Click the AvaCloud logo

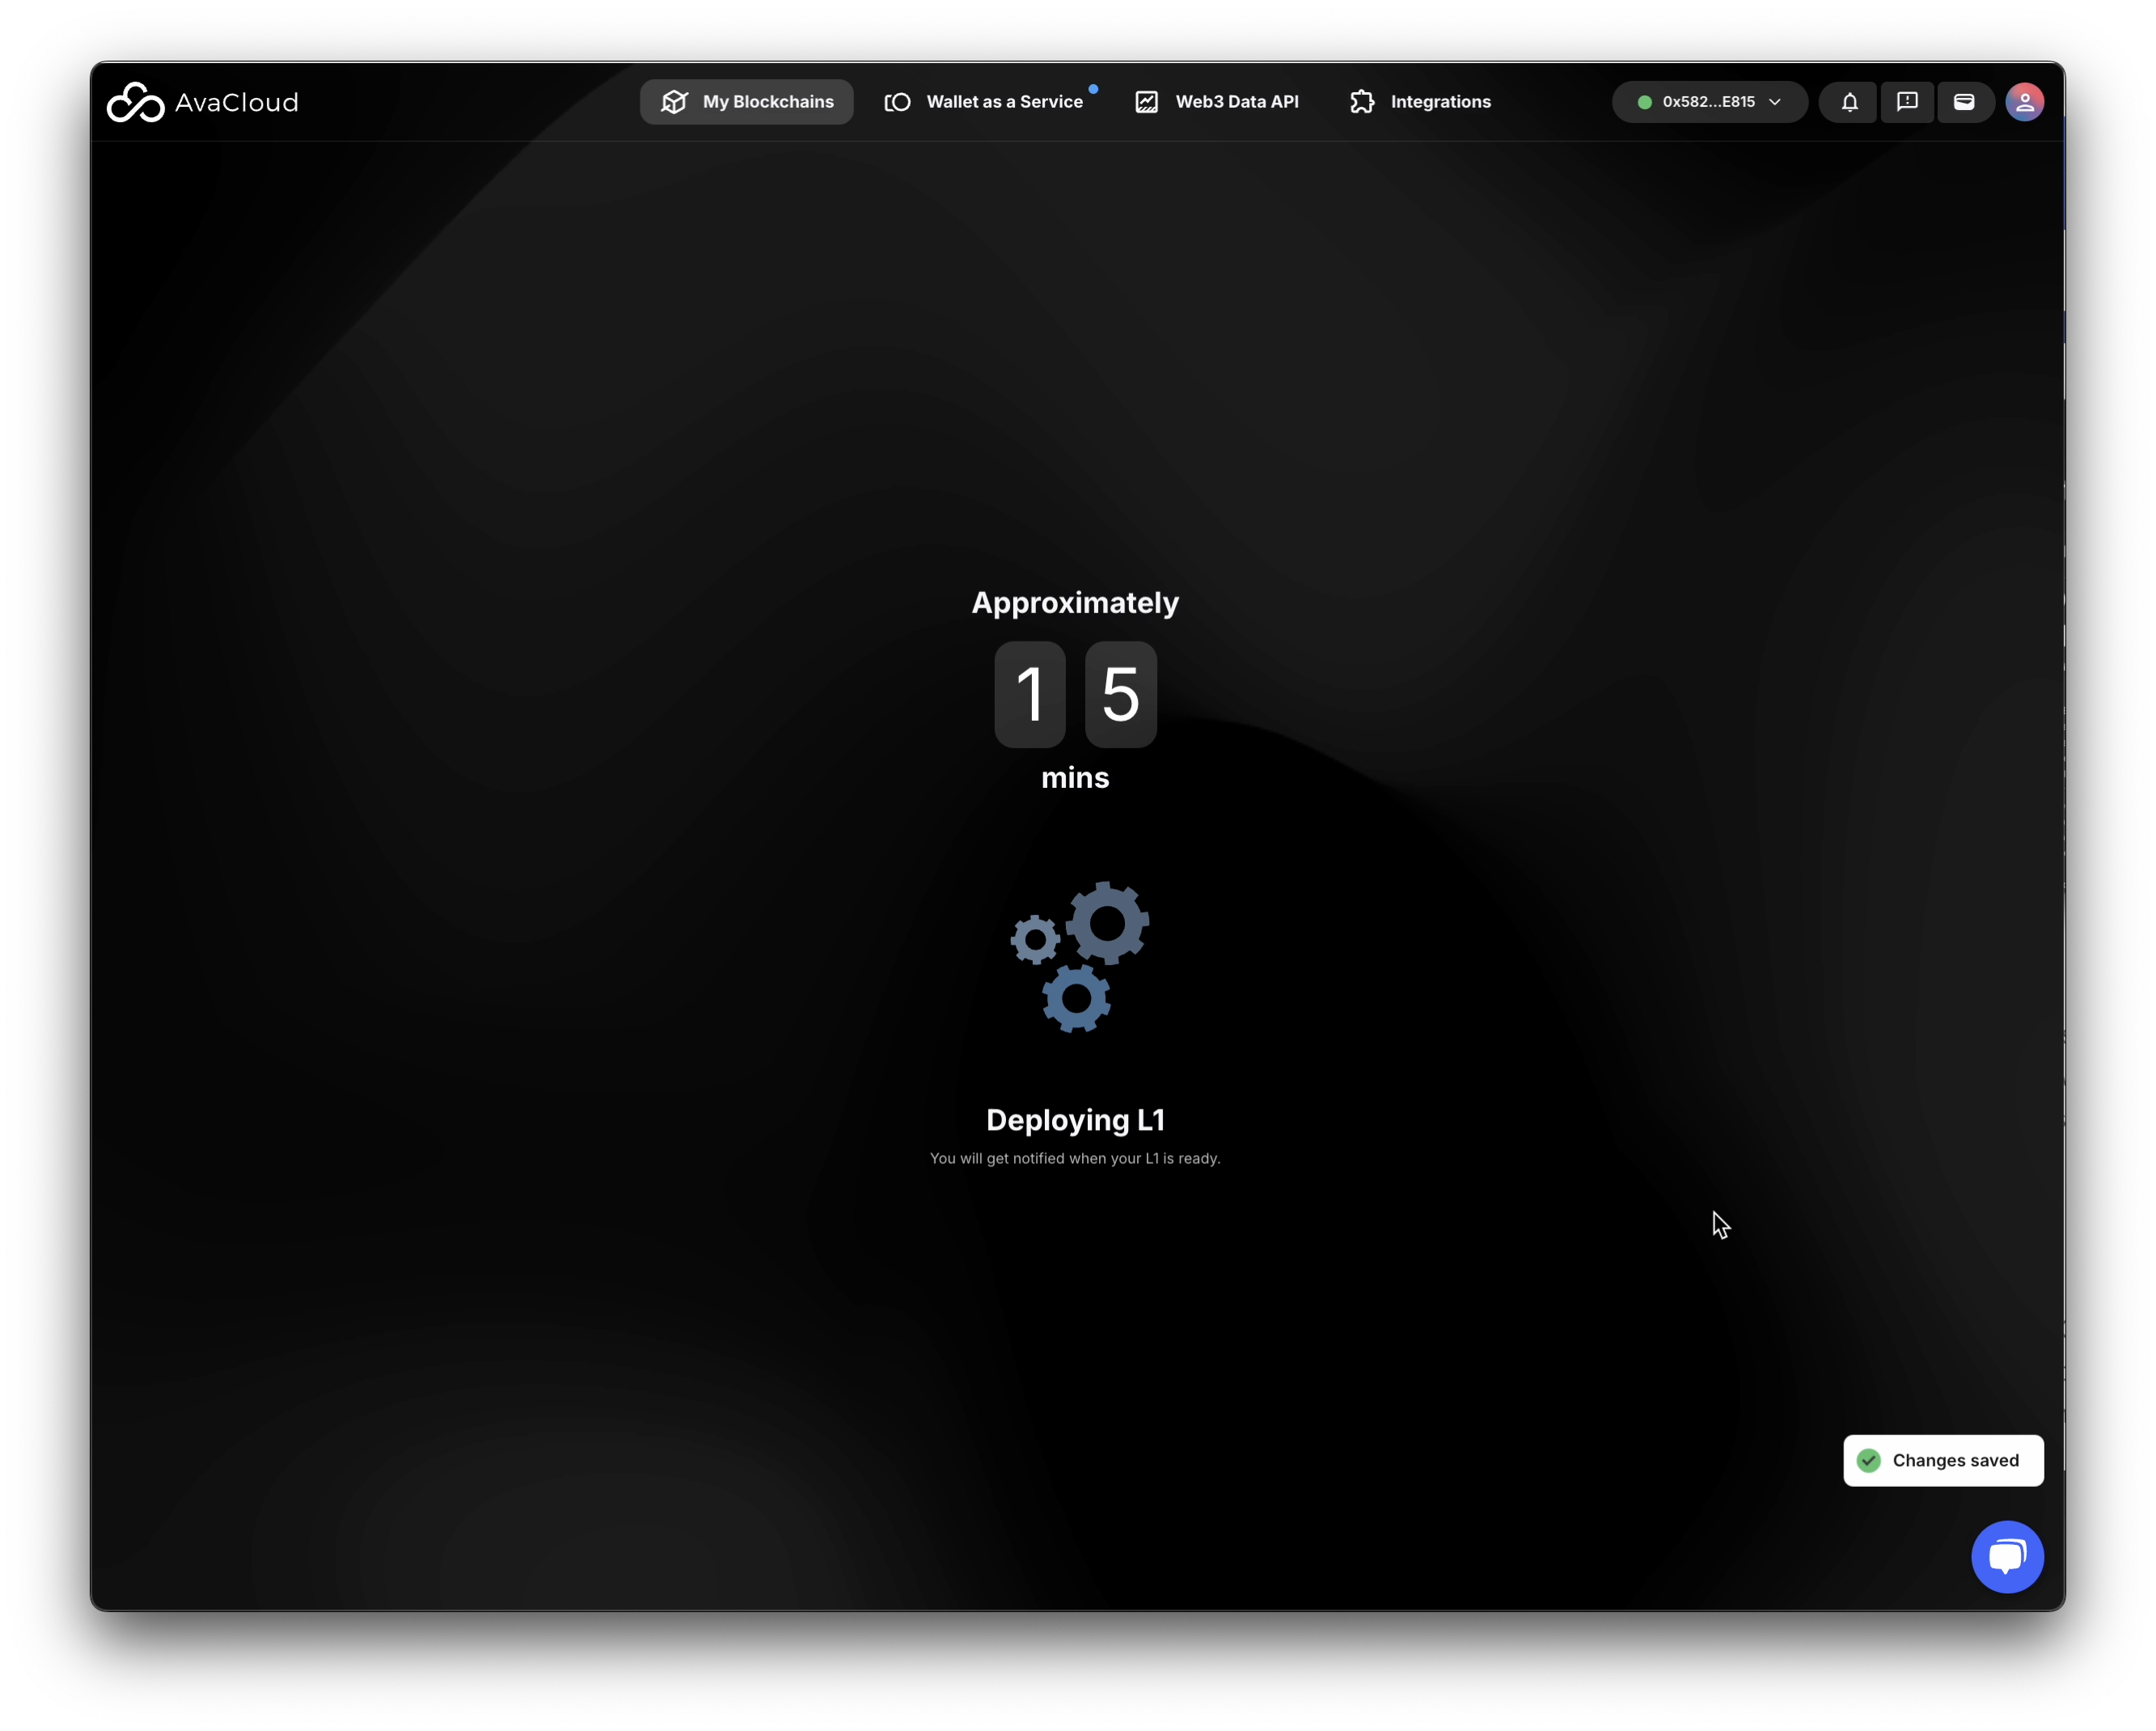pyautogui.click(x=203, y=102)
